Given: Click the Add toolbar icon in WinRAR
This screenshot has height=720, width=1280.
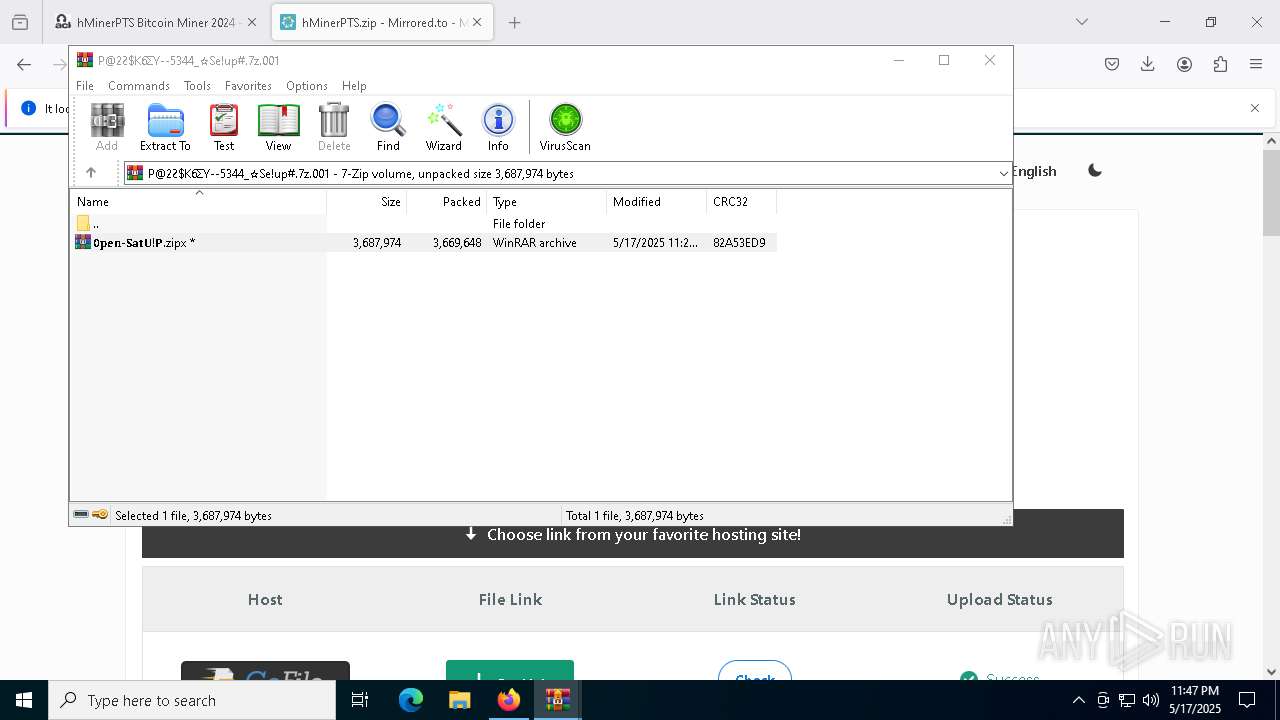Looking at the screenshot, I should pyautogui.click(x=107, y=128).
